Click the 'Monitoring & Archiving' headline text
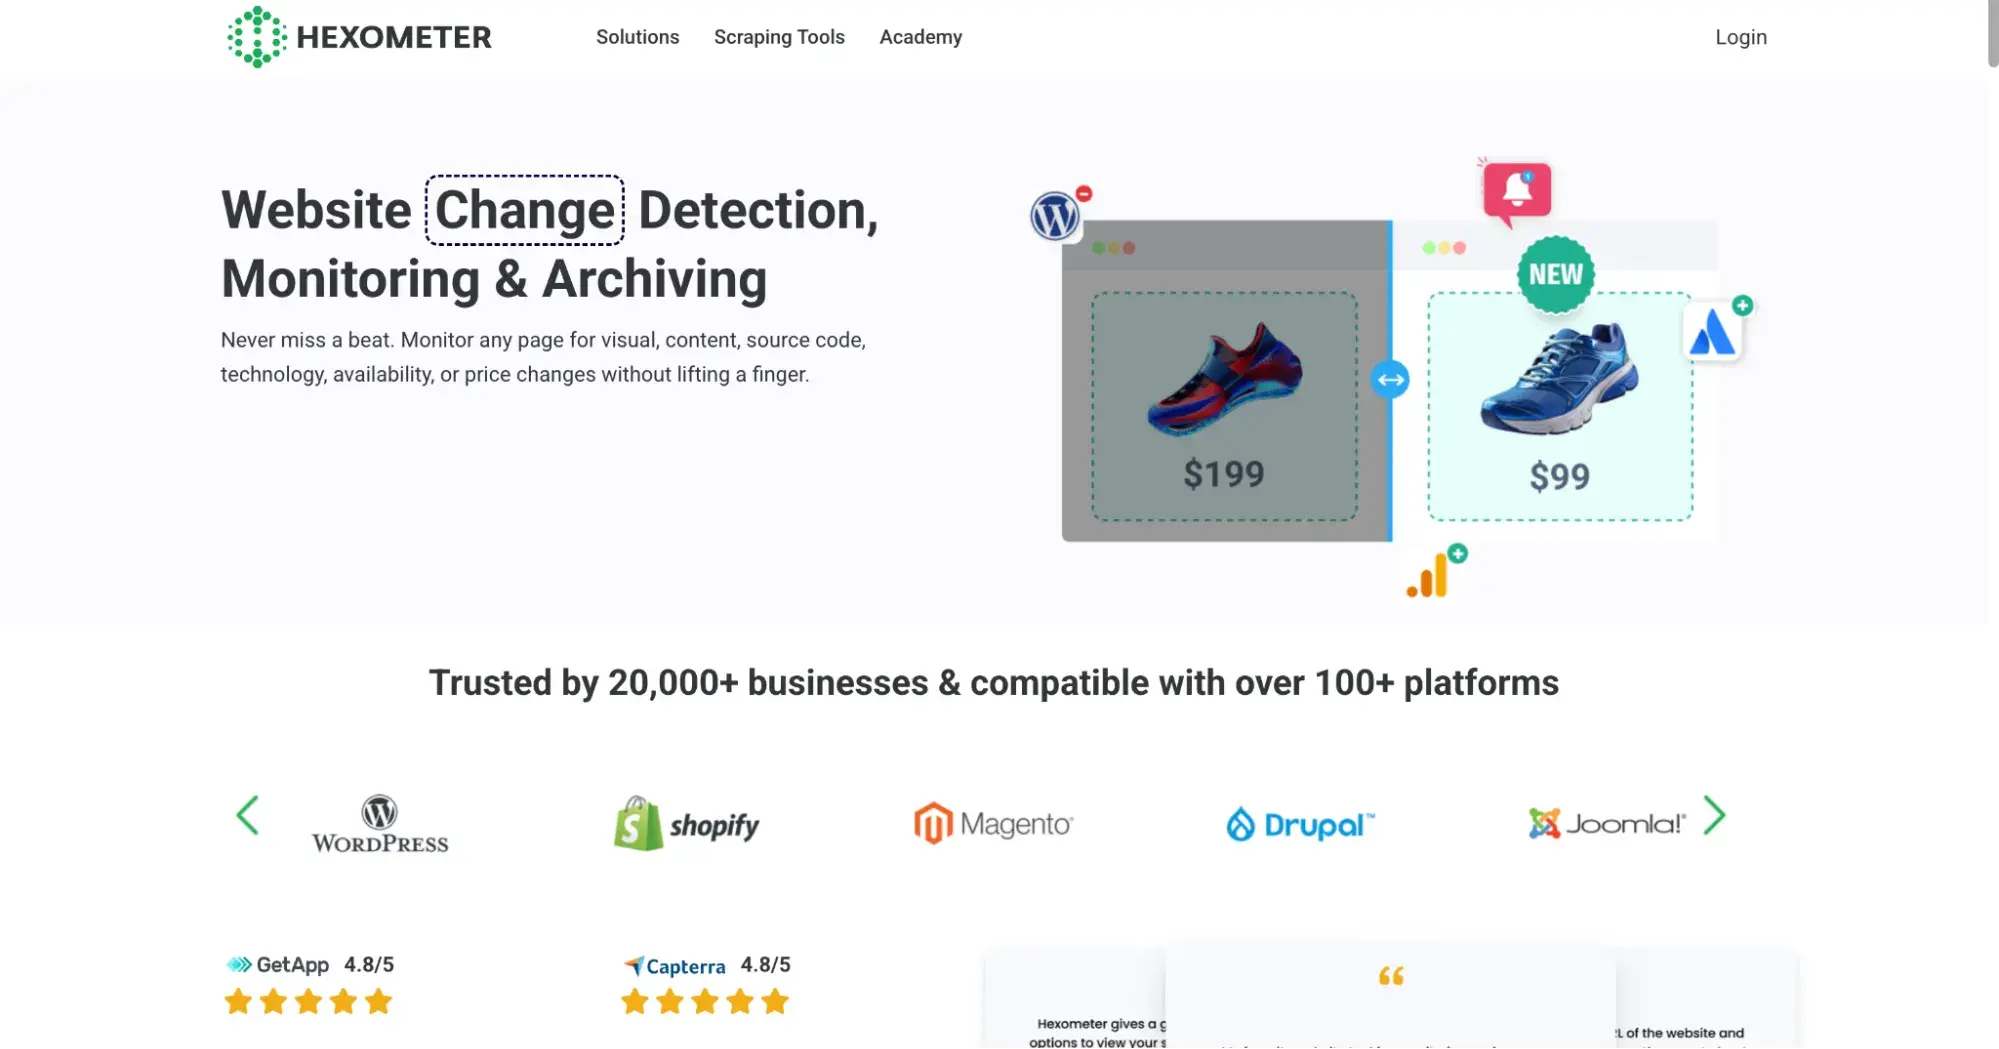Screen dimensions: 1999x1049 pyautogui.click(x=494, y=279)
